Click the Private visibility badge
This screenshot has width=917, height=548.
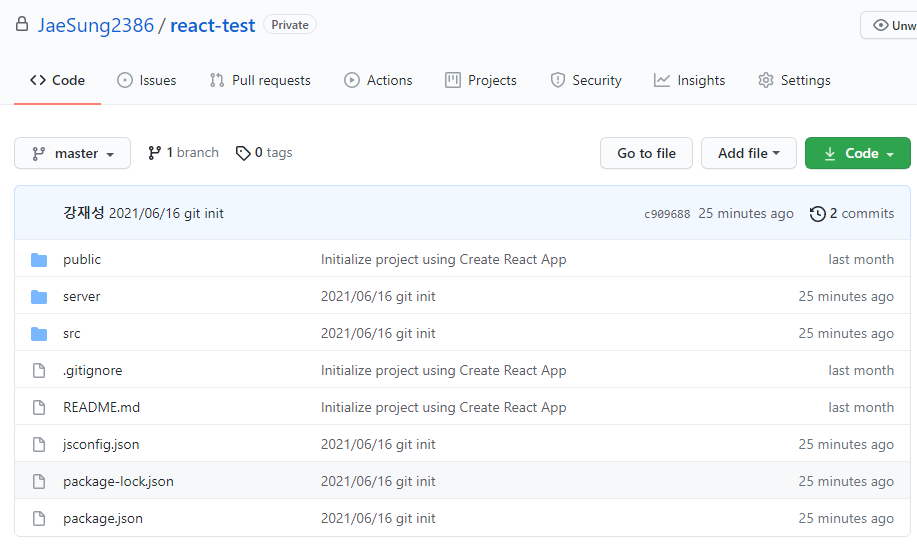tap(289, 25)
